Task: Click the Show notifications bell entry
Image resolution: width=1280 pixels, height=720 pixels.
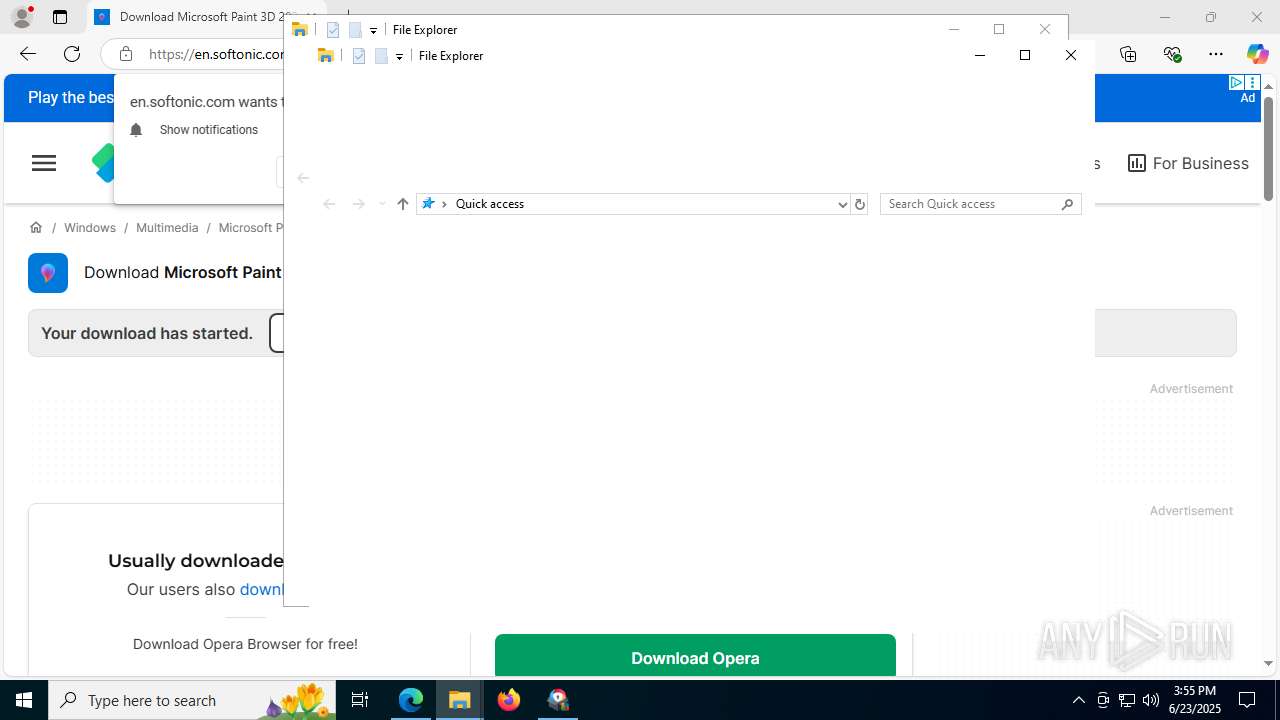Action: pos(194,130)
